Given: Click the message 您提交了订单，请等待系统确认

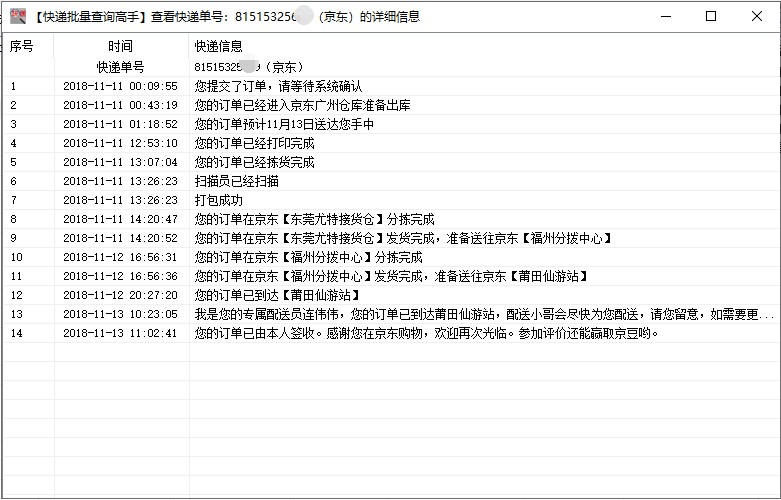Looking at the screenshot, I should [278, 86].
